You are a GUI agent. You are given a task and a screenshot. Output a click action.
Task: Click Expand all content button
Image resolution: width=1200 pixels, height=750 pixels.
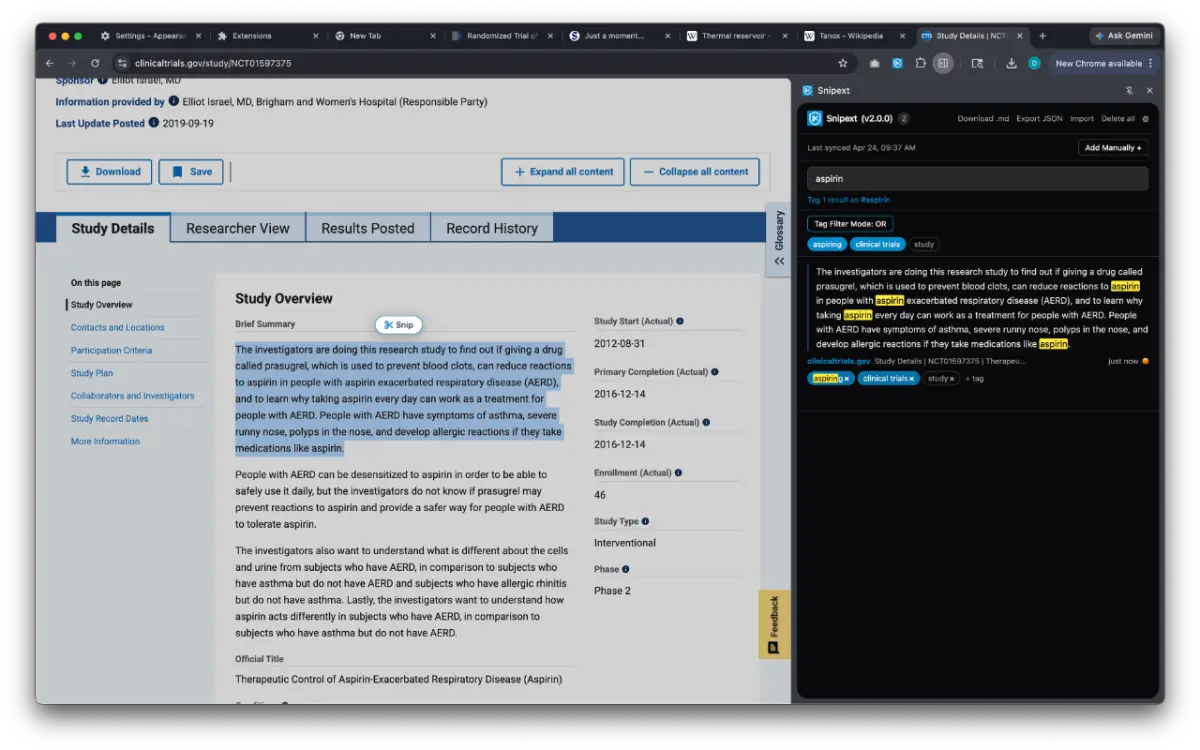pyautogui.click(x=563, y=172)
